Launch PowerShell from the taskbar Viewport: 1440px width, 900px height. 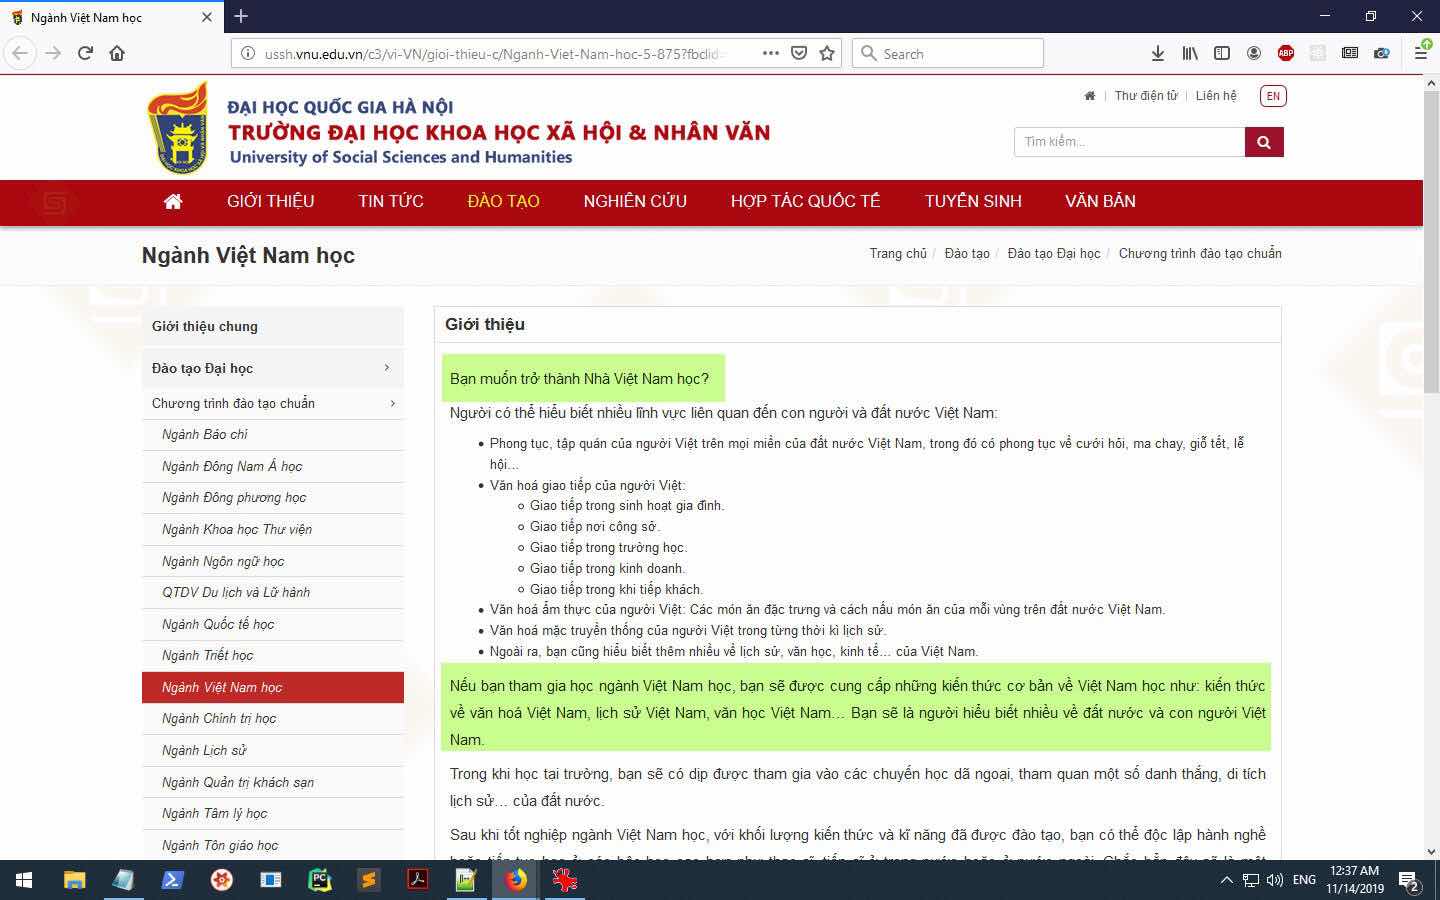click(x=173, y=880)
